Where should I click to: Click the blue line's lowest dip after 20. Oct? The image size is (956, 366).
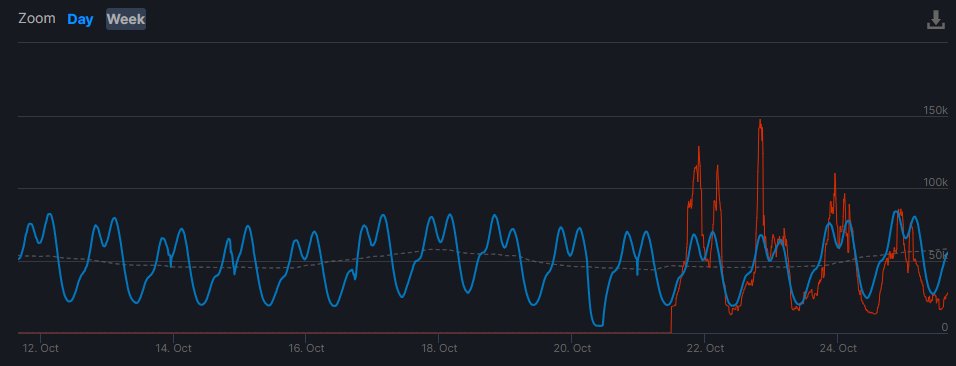(x=599, y=325)
